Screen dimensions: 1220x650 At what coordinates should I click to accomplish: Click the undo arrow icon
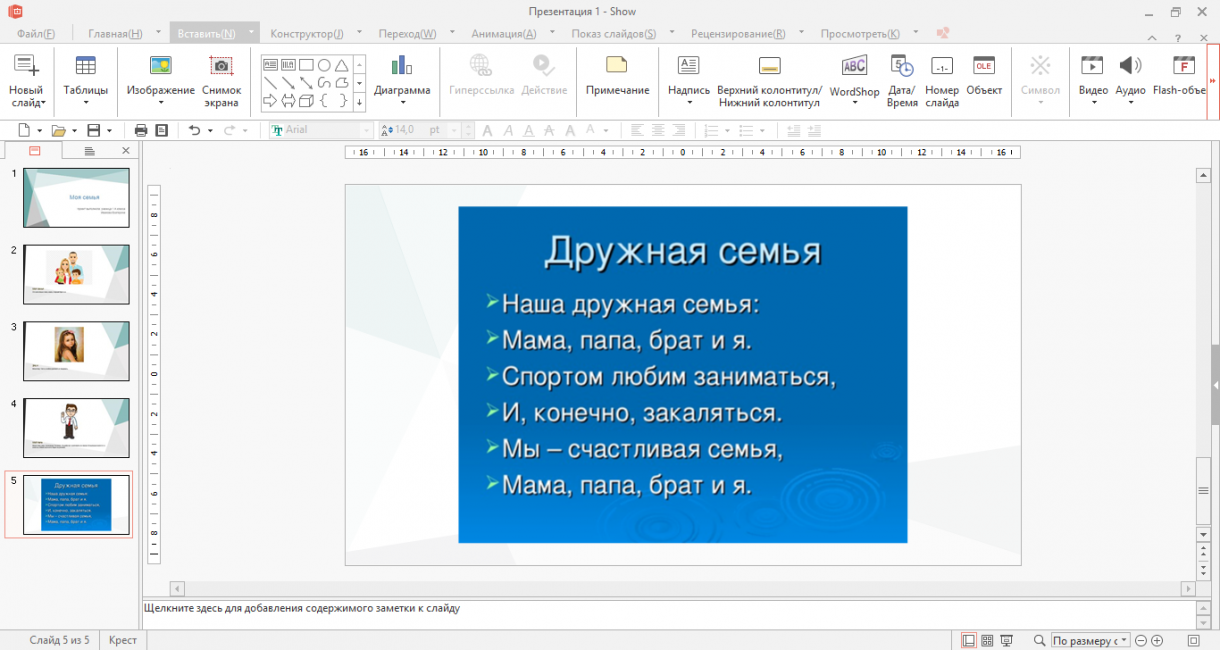tap(194, 130)
